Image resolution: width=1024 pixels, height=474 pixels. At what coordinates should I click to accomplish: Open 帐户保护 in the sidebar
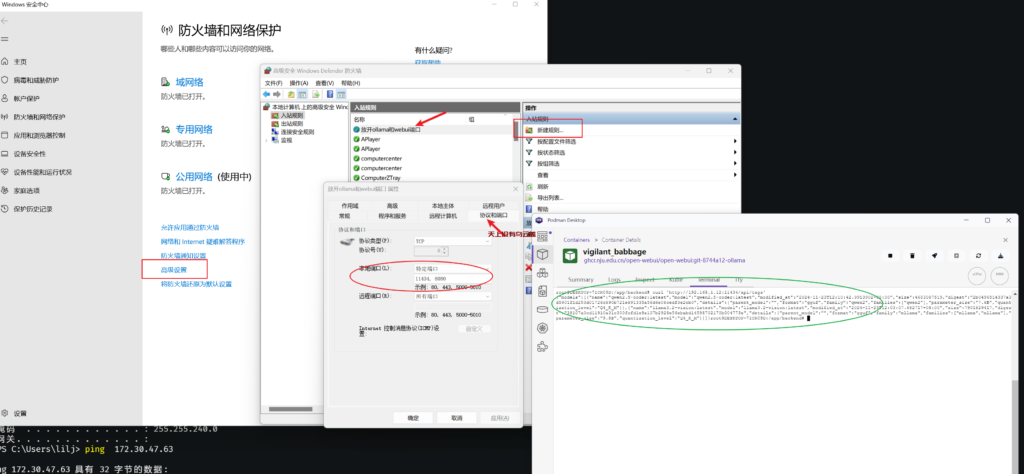tap(26, 99)
